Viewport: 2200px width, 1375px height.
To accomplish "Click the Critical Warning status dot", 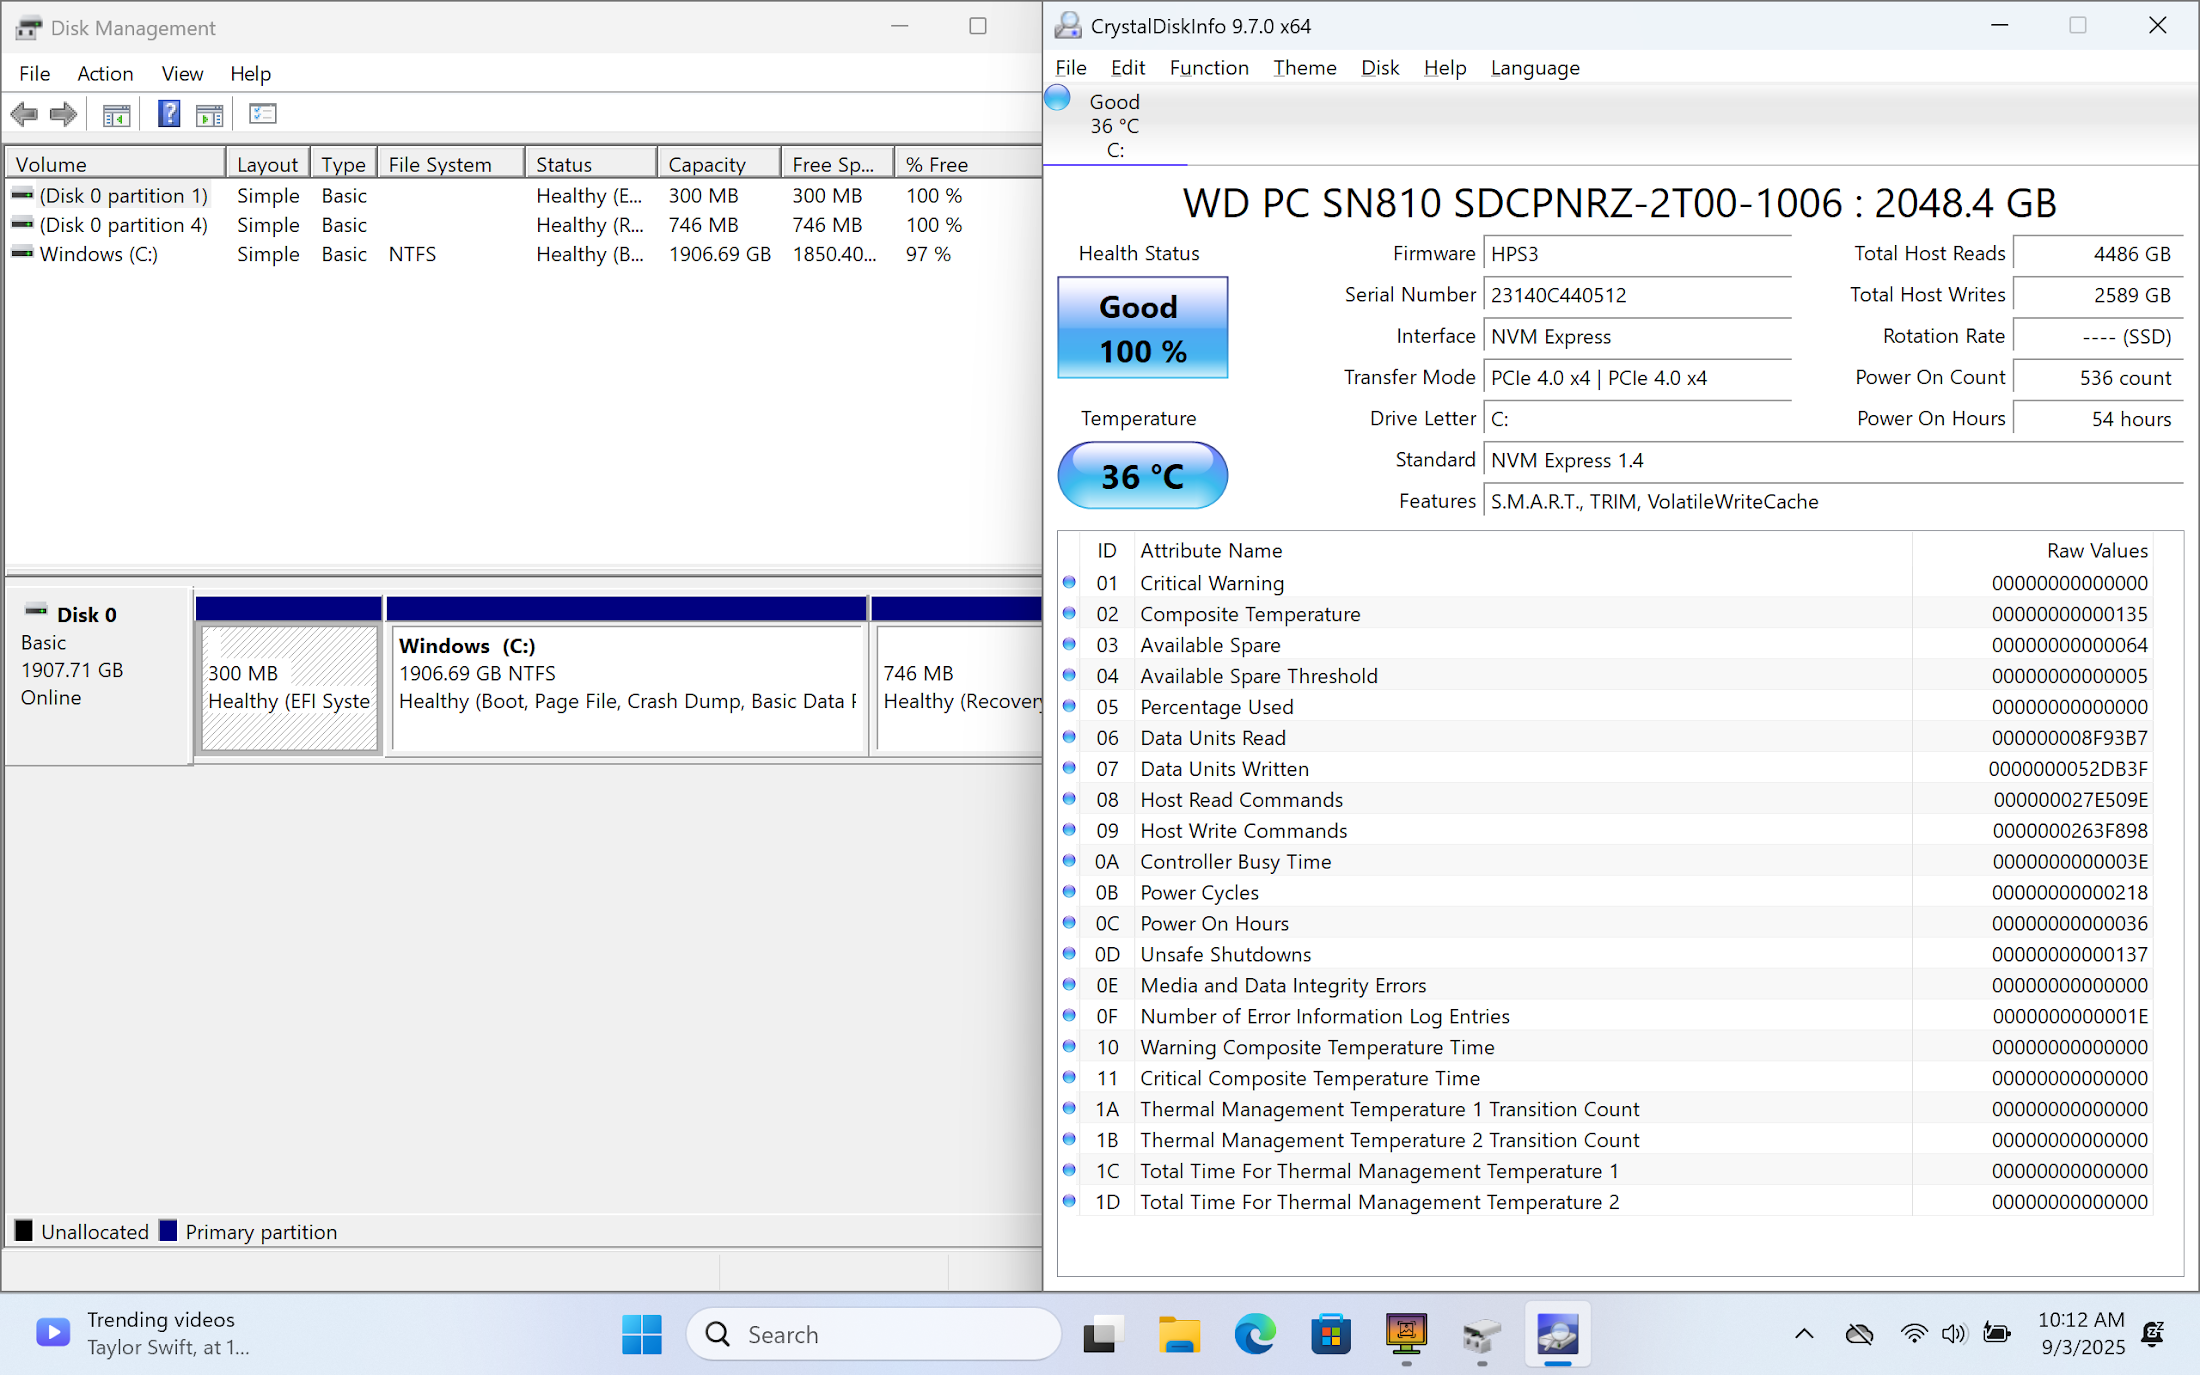I will pos(1069,582).
